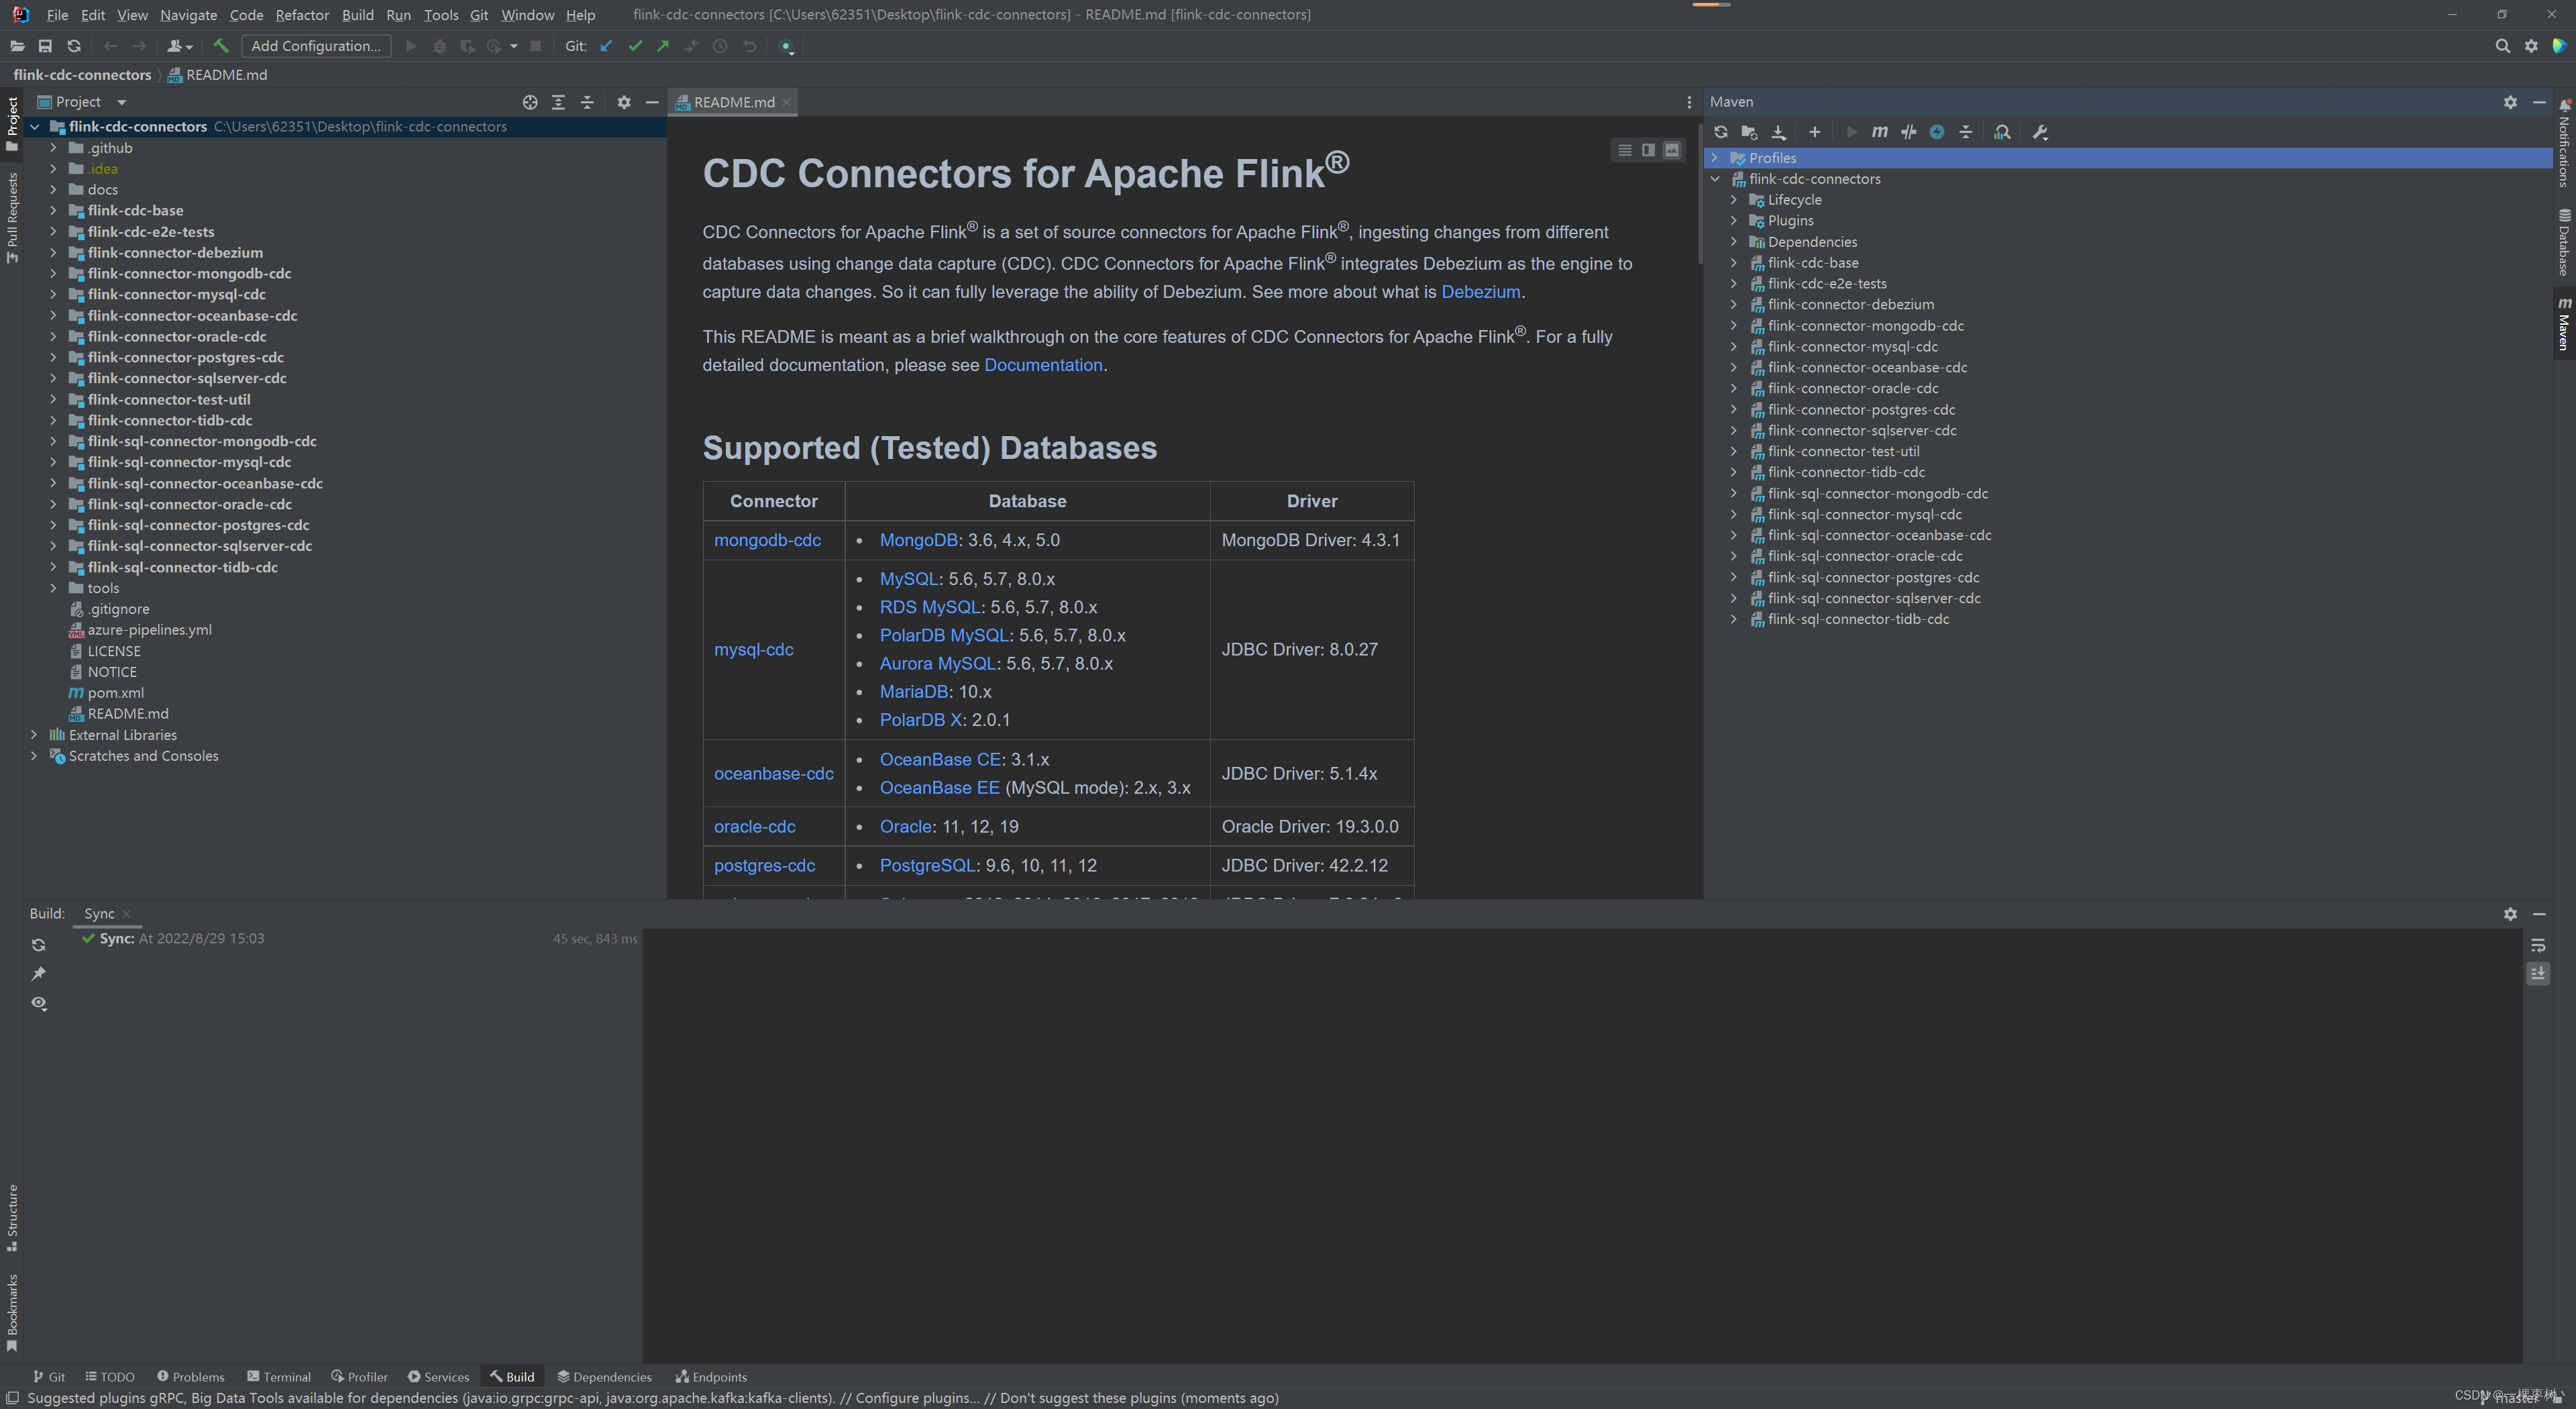Select pom.xml file in Project tree
This screenshot has width=2576, height=1409.
(115, 693)
